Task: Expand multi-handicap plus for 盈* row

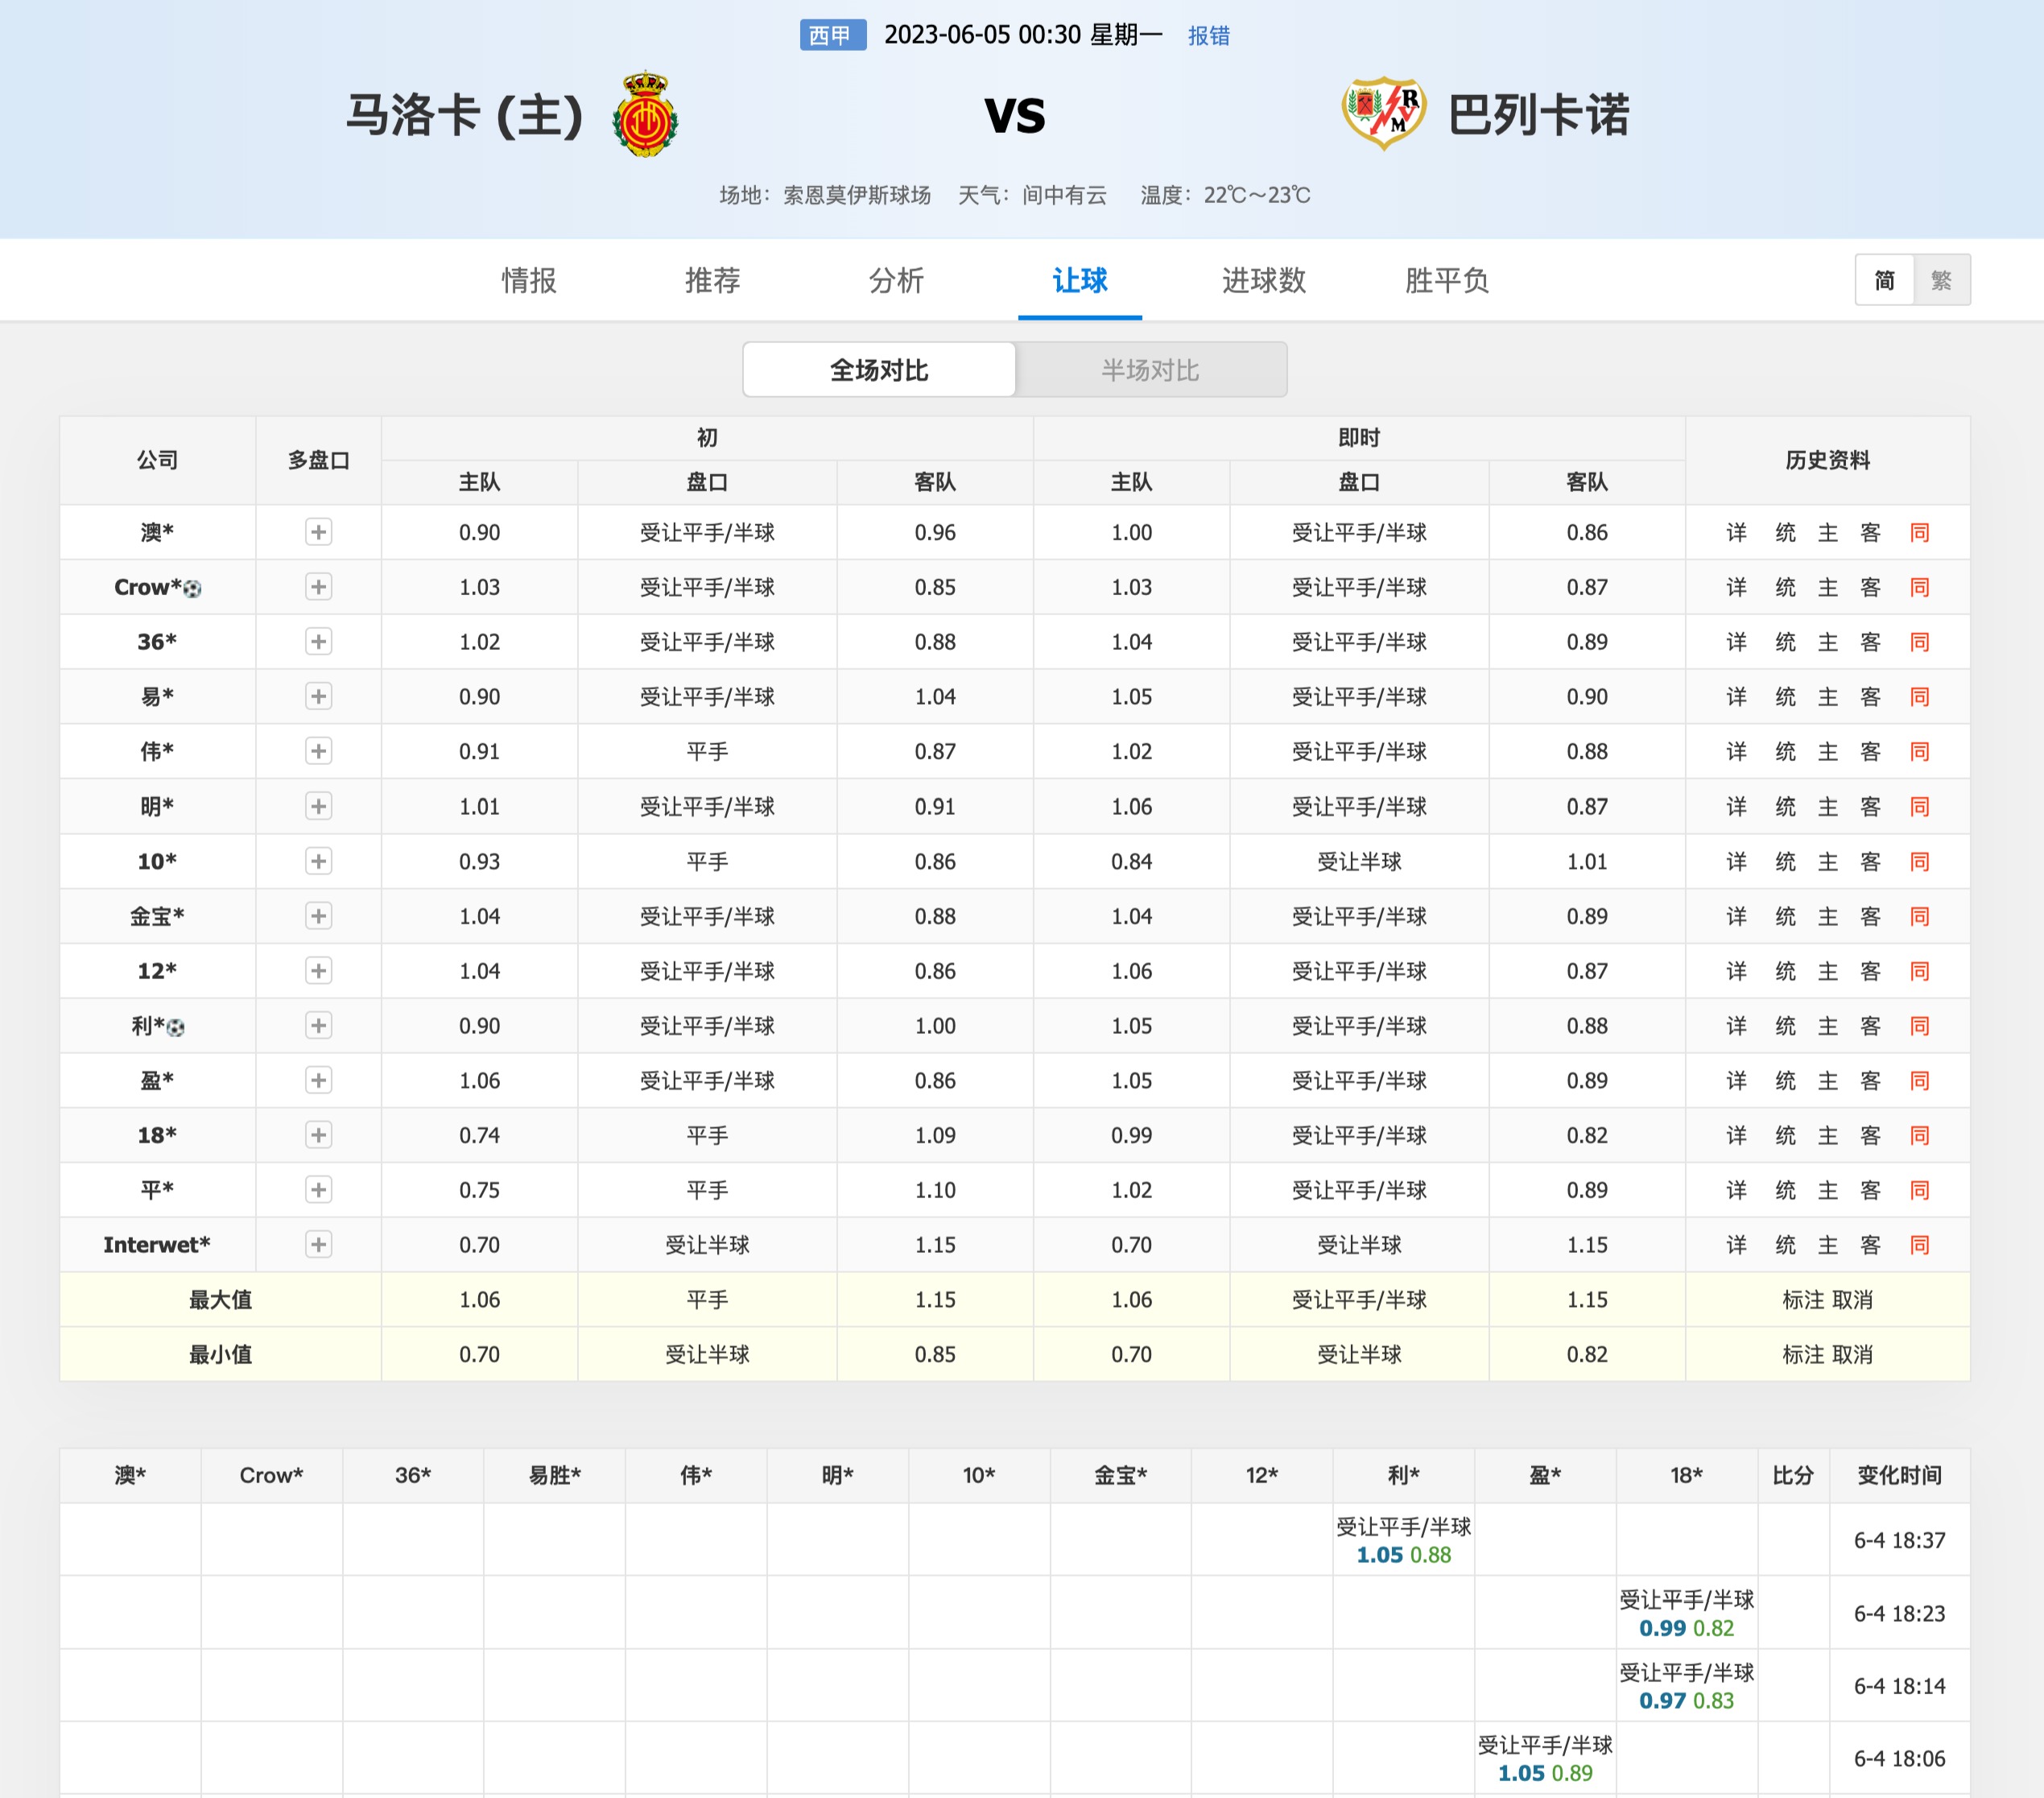Action: coord(318,1080)
